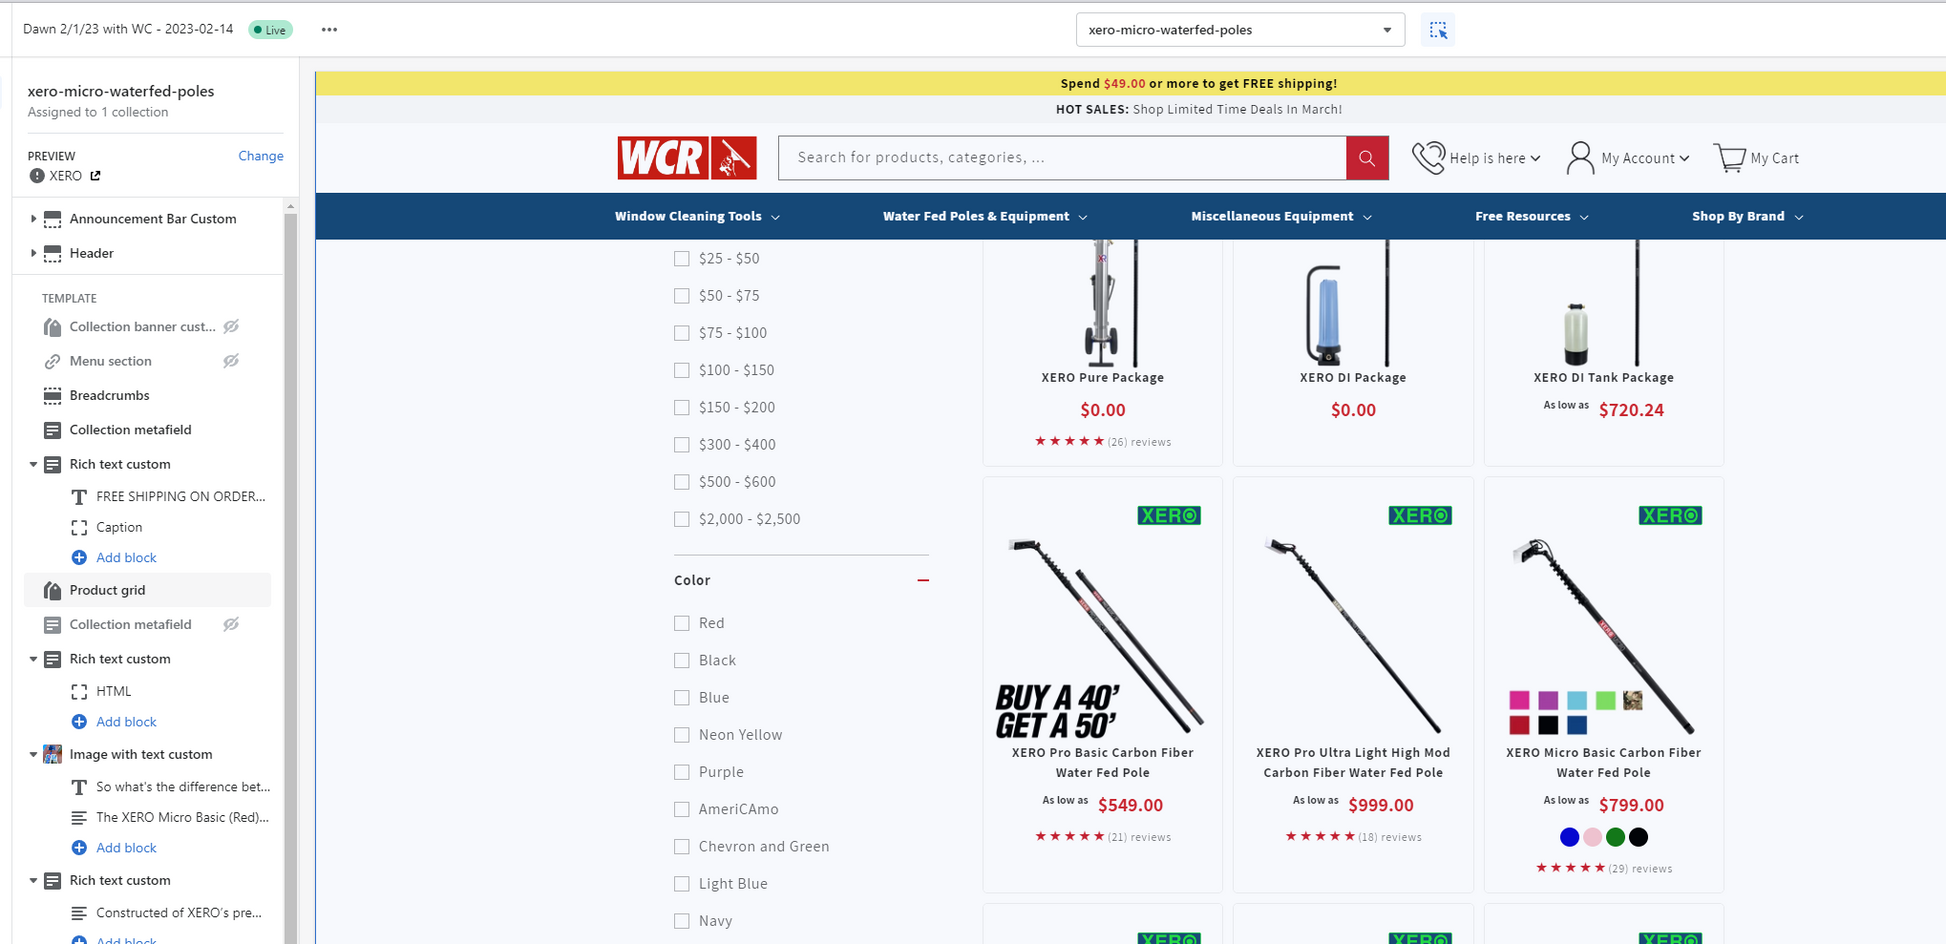This screenshot has width=1946, height=944.
Task: Open XERO preview external link icon
Action: pyautogui.click(x=96, y=176)
